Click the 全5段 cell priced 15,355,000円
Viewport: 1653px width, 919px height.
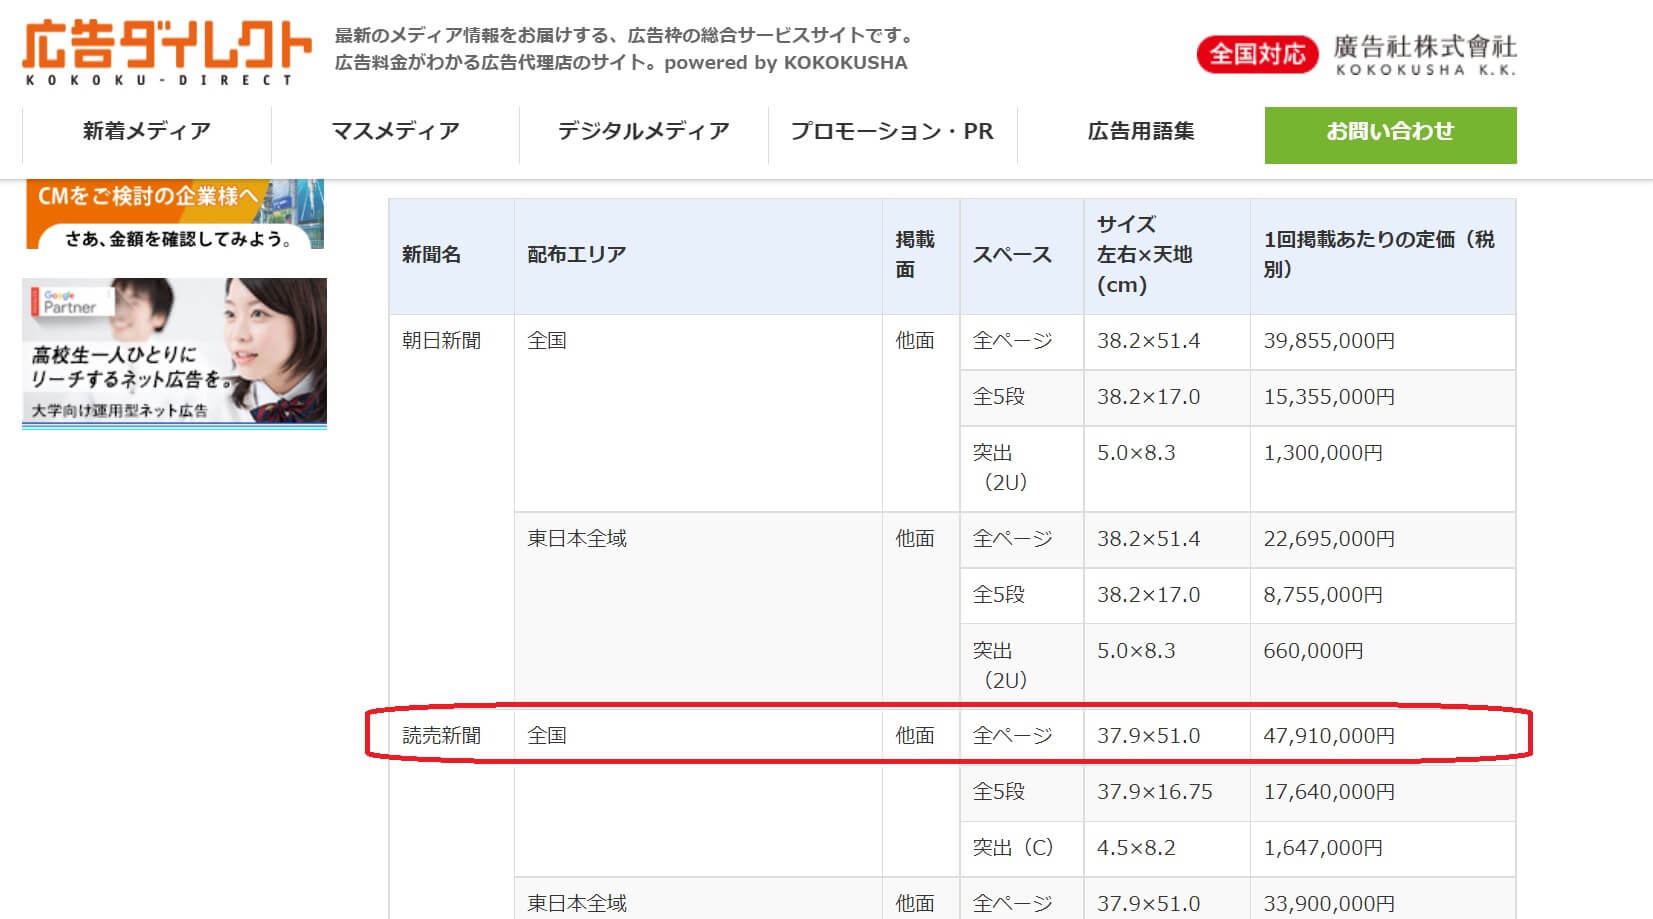pos(1022,398)
